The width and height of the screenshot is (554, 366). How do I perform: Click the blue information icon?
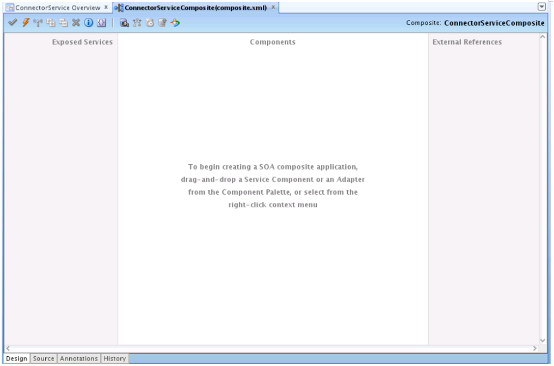(89, 23)
